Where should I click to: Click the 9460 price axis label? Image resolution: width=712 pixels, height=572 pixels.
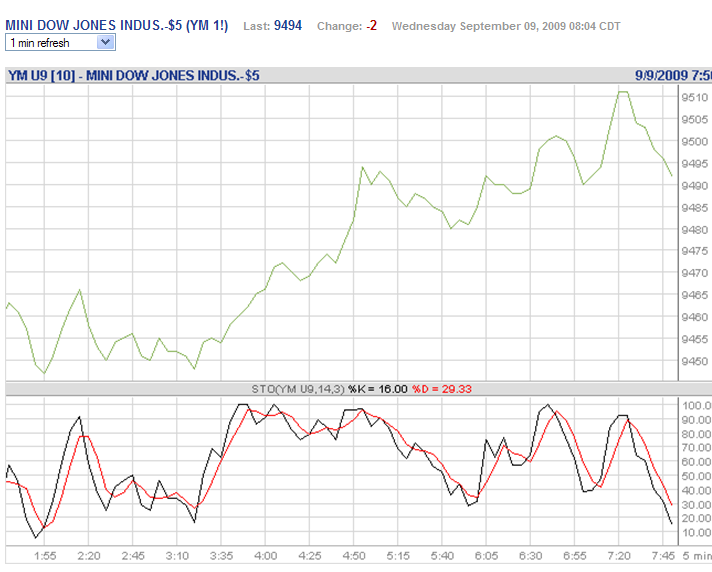point(695,317)
